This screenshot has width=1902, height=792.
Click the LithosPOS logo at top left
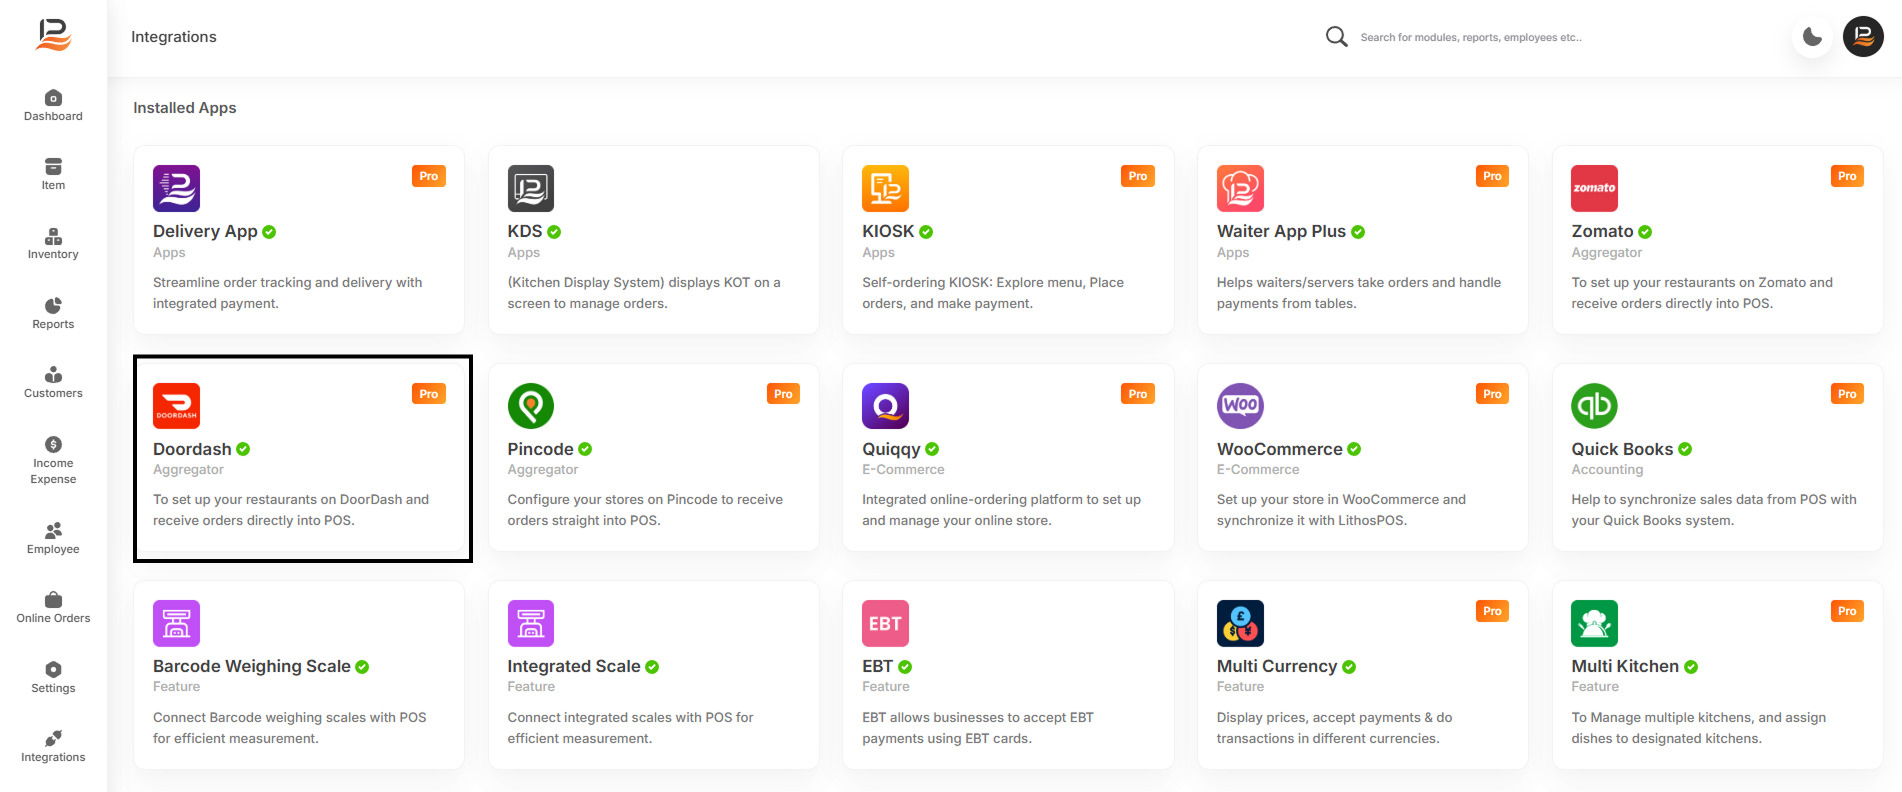[54, 35]
